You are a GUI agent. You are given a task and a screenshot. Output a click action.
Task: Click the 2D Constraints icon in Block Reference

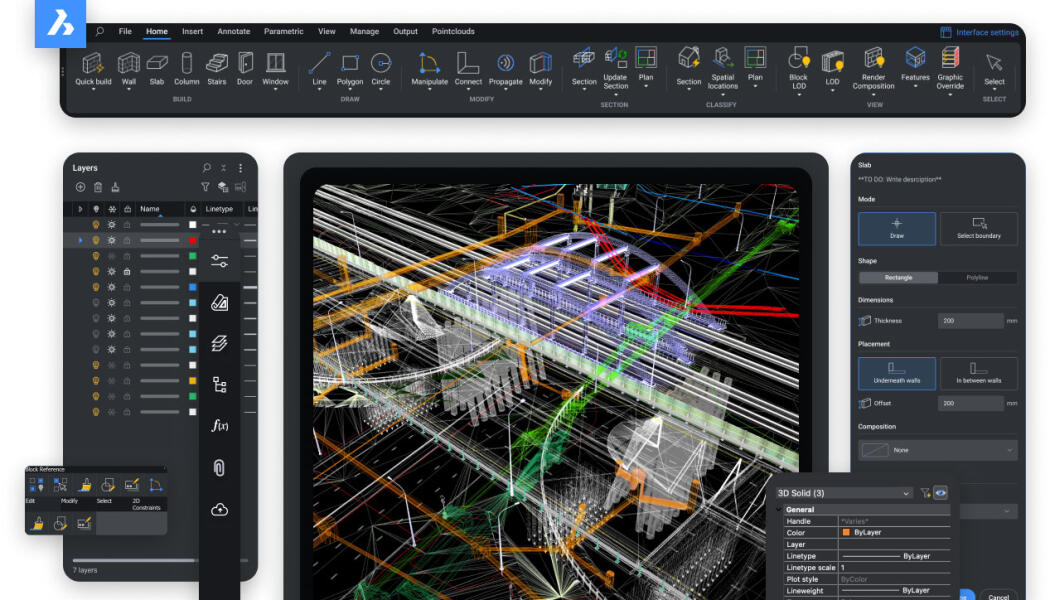155,485
